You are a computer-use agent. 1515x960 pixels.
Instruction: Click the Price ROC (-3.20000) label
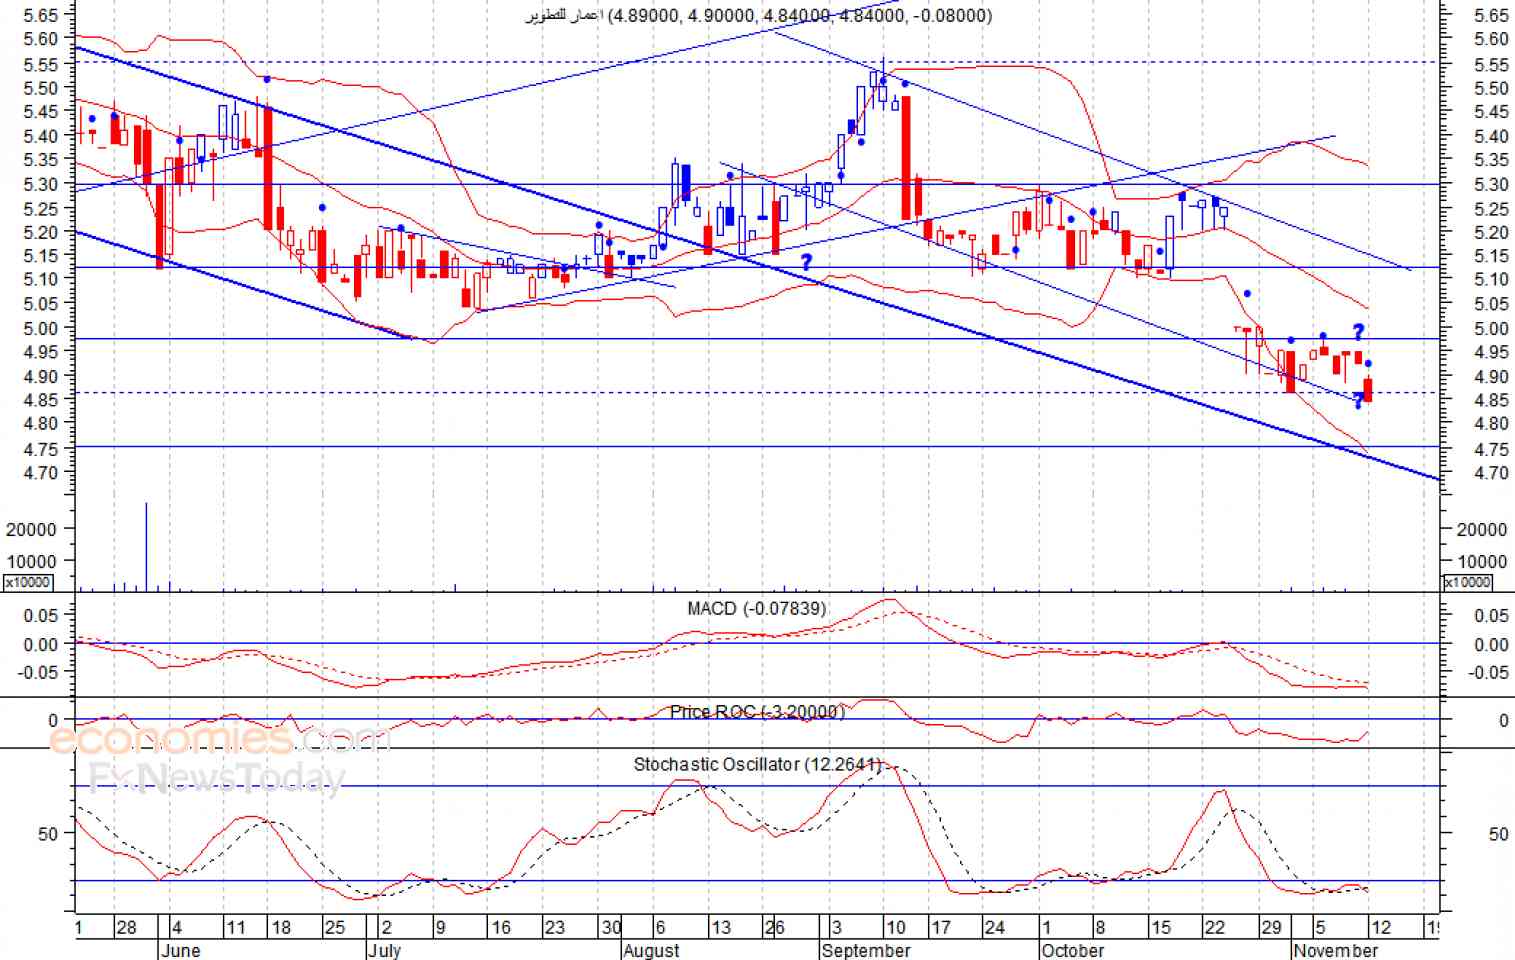point(757,712)
